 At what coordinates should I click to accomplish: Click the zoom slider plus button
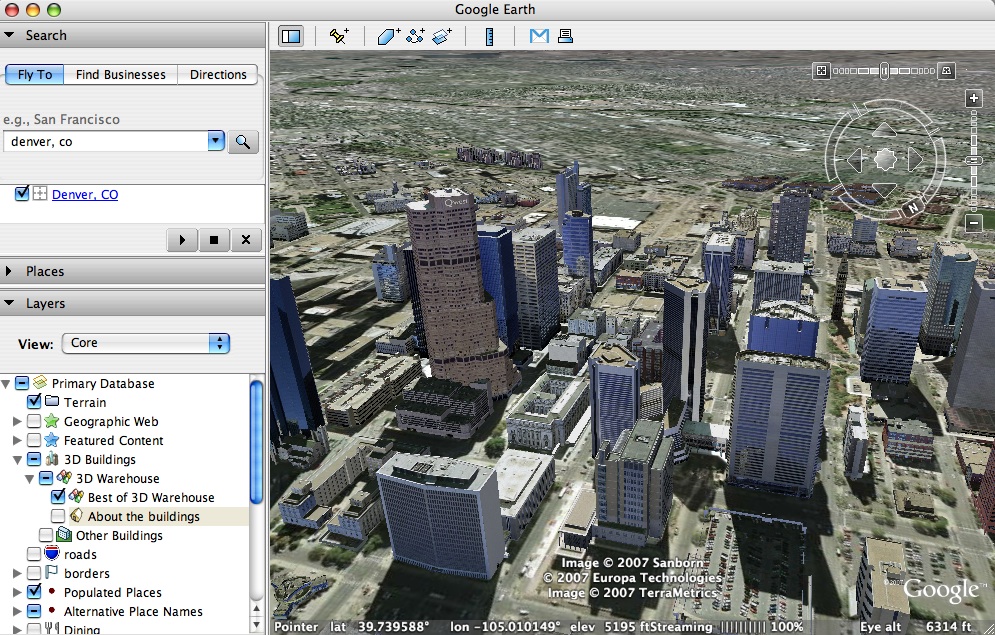(974, 98)
